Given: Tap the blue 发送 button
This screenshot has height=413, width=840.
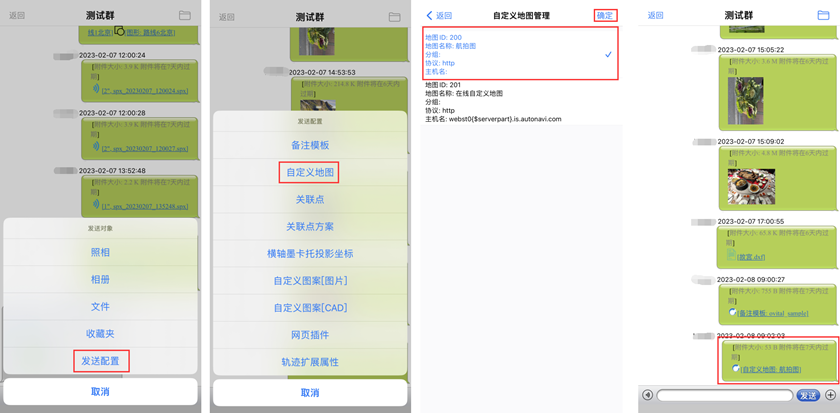Looking at the screenshot, I should [x=808, y=395].
